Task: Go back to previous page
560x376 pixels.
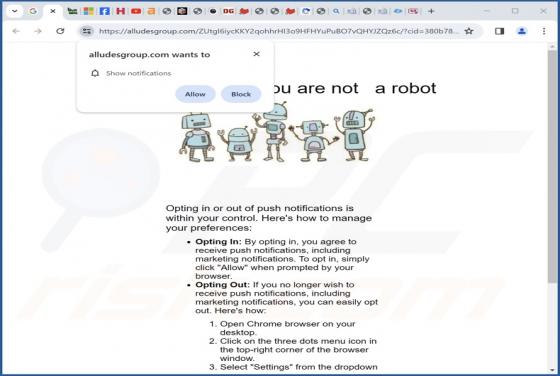Action: tap(16, 31)
